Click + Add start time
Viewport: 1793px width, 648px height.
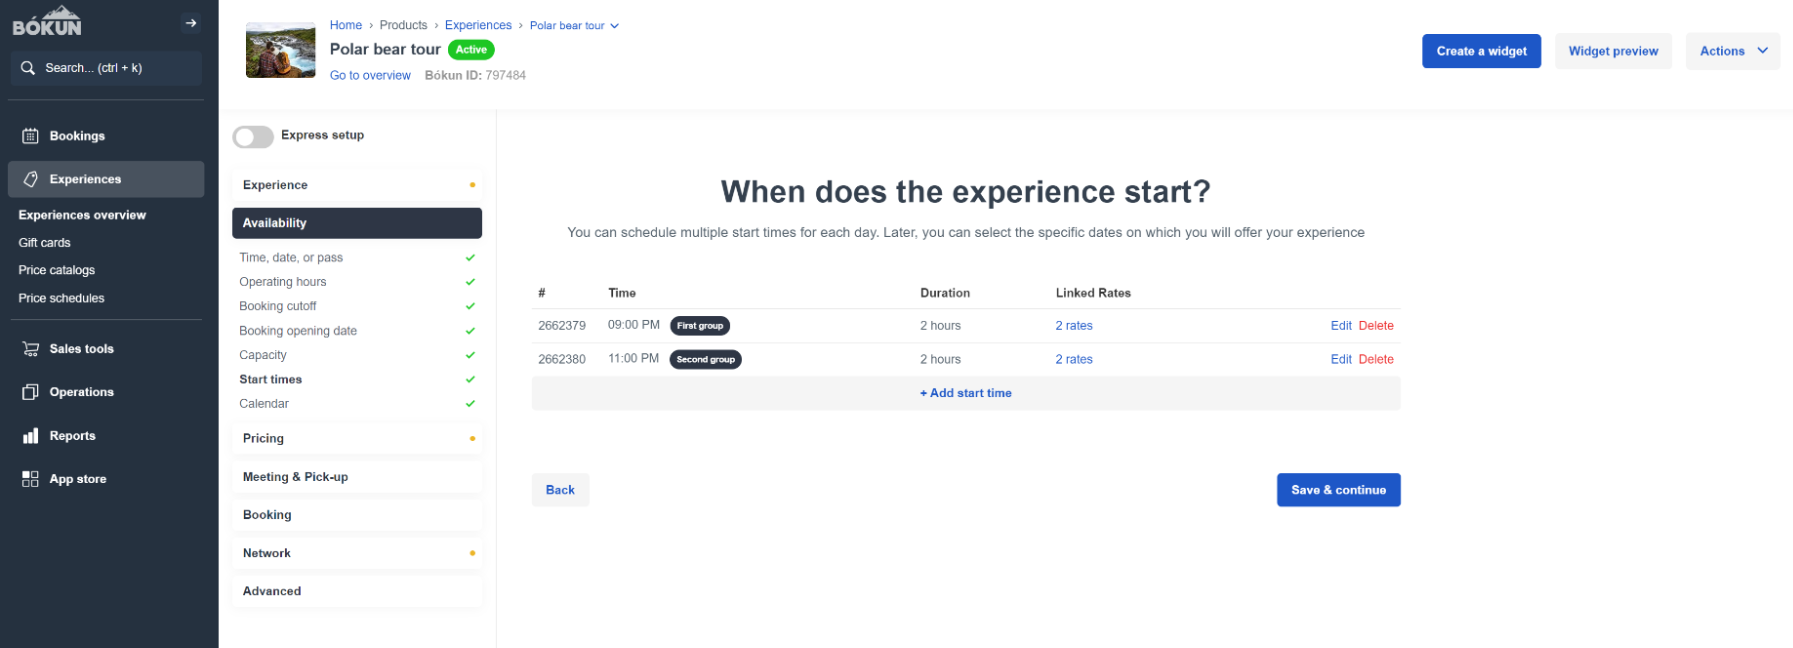(x=965, y=393)
